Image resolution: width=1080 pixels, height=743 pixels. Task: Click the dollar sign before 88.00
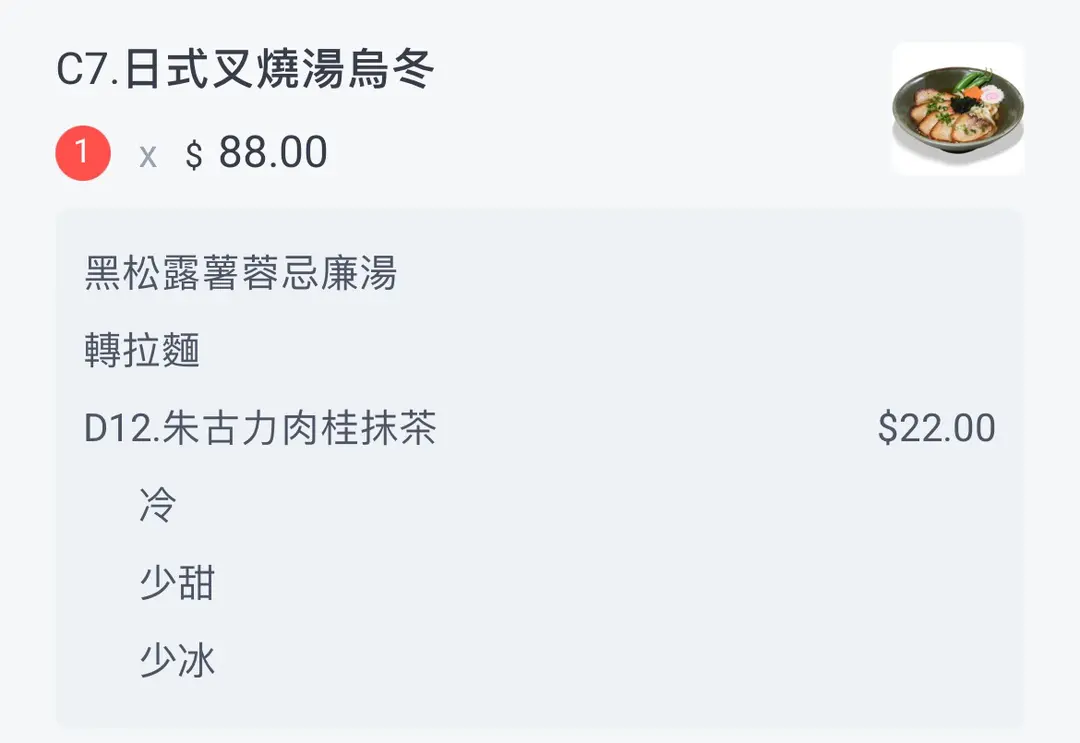(195, 156)
